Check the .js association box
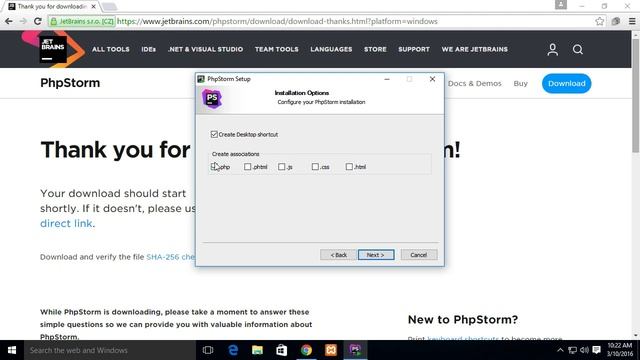 tap(282, 167)
